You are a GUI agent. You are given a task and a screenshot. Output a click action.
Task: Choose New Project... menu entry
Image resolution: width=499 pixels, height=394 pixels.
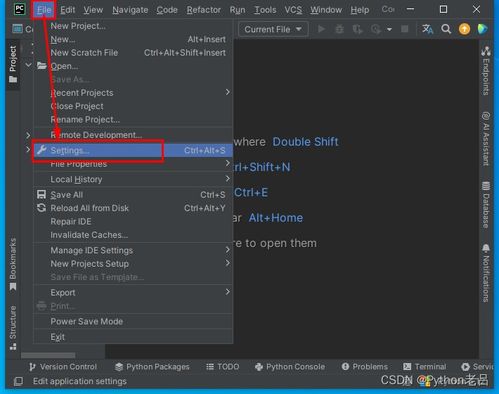pos(133,26)
